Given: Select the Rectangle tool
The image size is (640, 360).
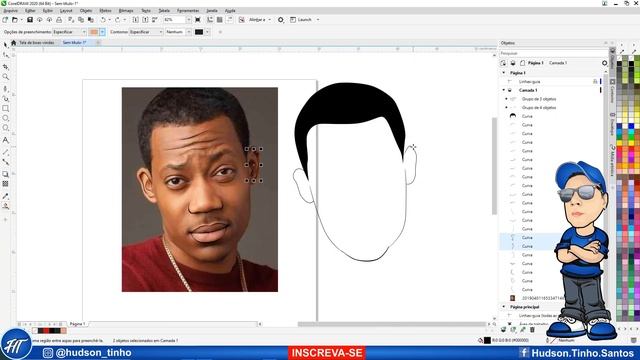Looking at the screenshot, I should [5, 109].
